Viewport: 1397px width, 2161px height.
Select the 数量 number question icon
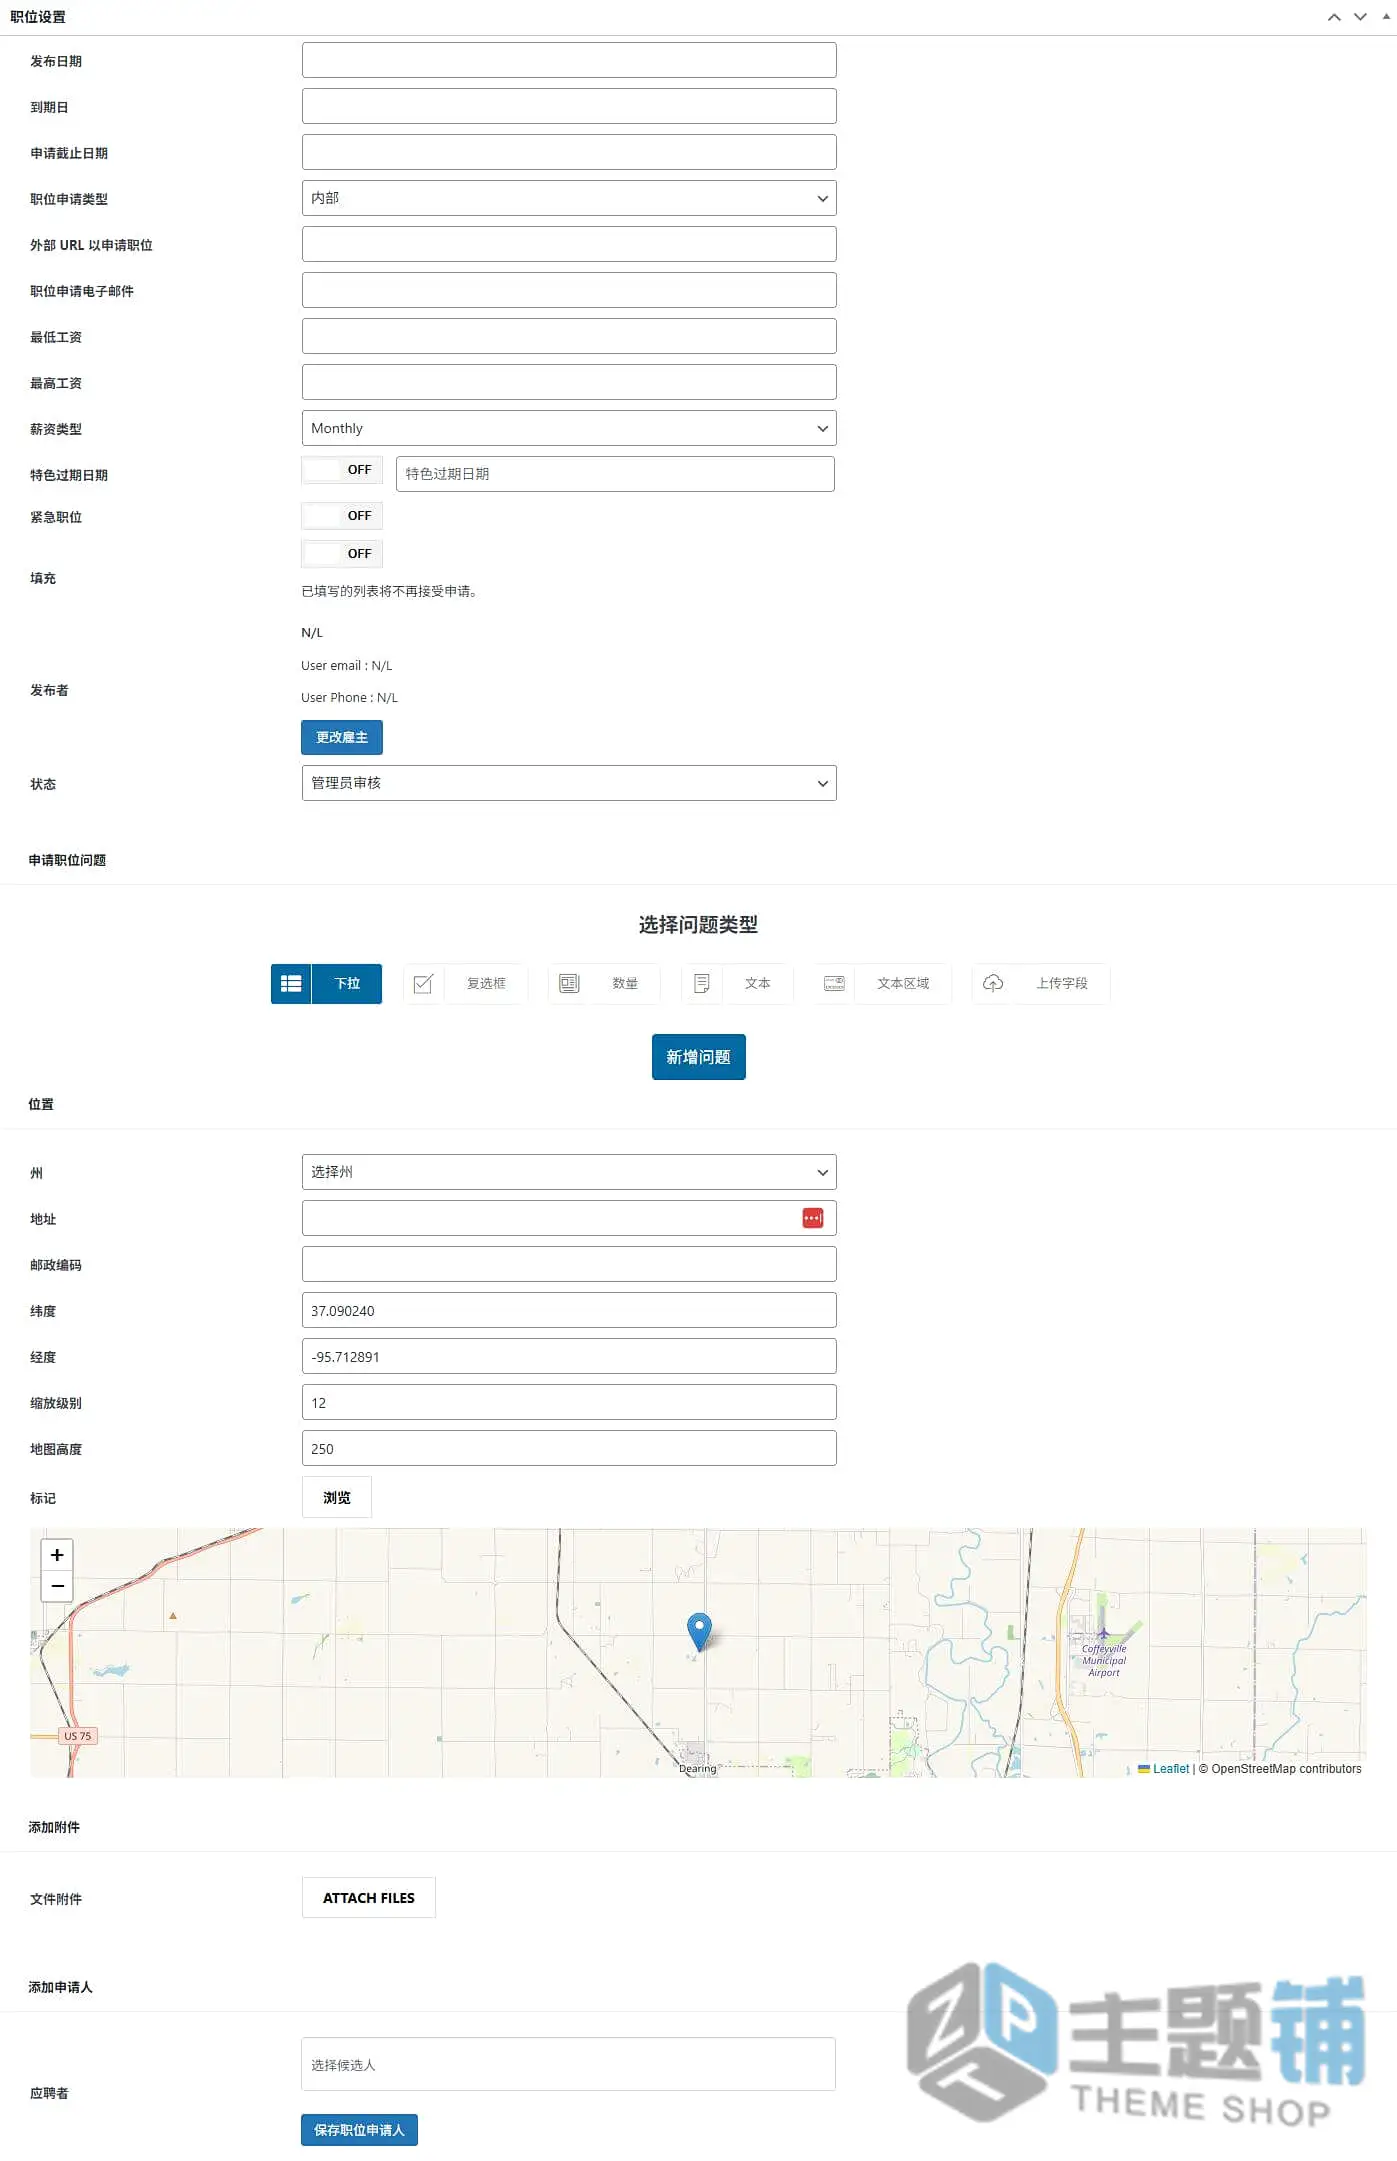tap(569, 983)
